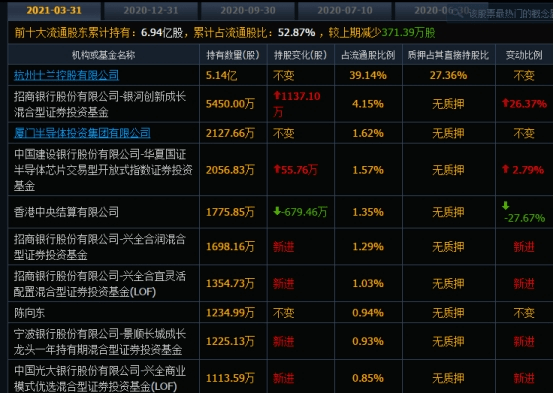Image resolution: width=554 pixels, height=394 pixels.
Task: Select the 4.15% ratio cell
Action: point(368,104)
